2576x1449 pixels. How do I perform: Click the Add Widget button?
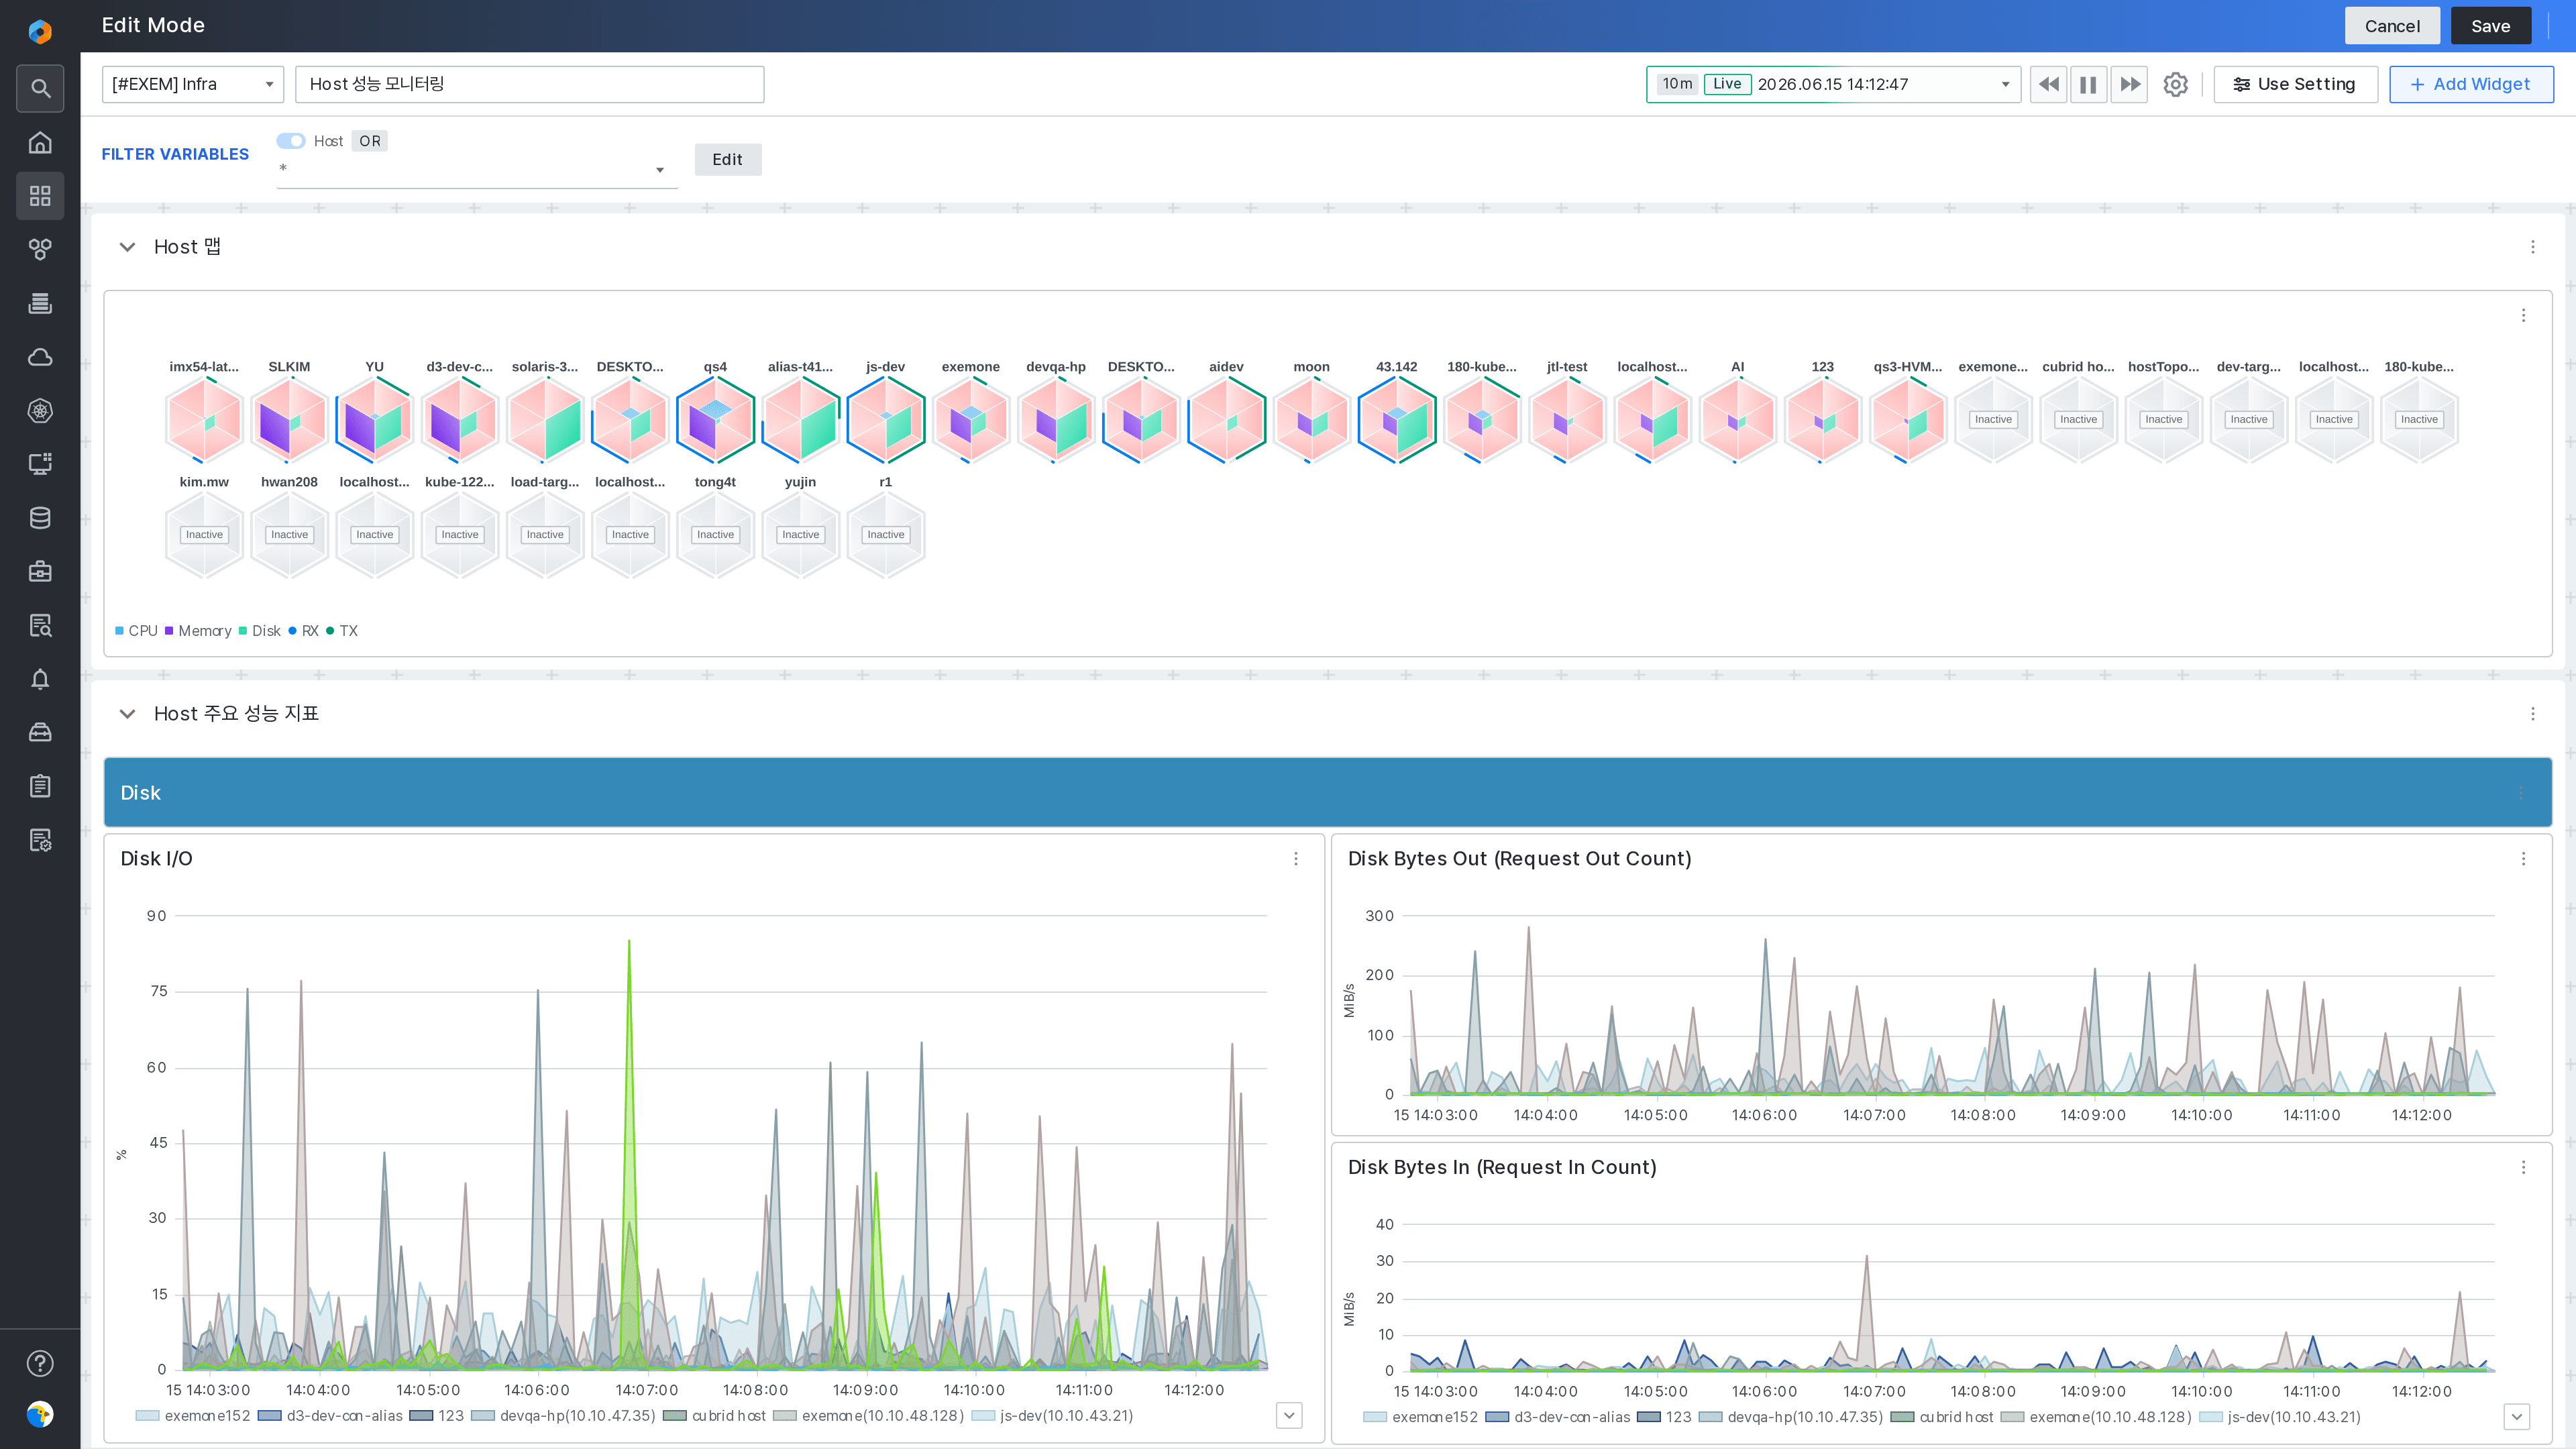2471,84
